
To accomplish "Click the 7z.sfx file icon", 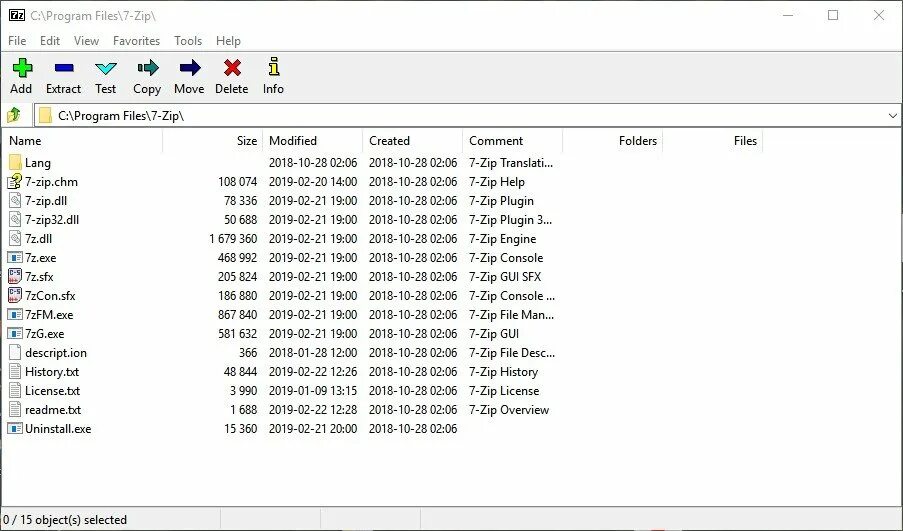I will coord(15,276).
